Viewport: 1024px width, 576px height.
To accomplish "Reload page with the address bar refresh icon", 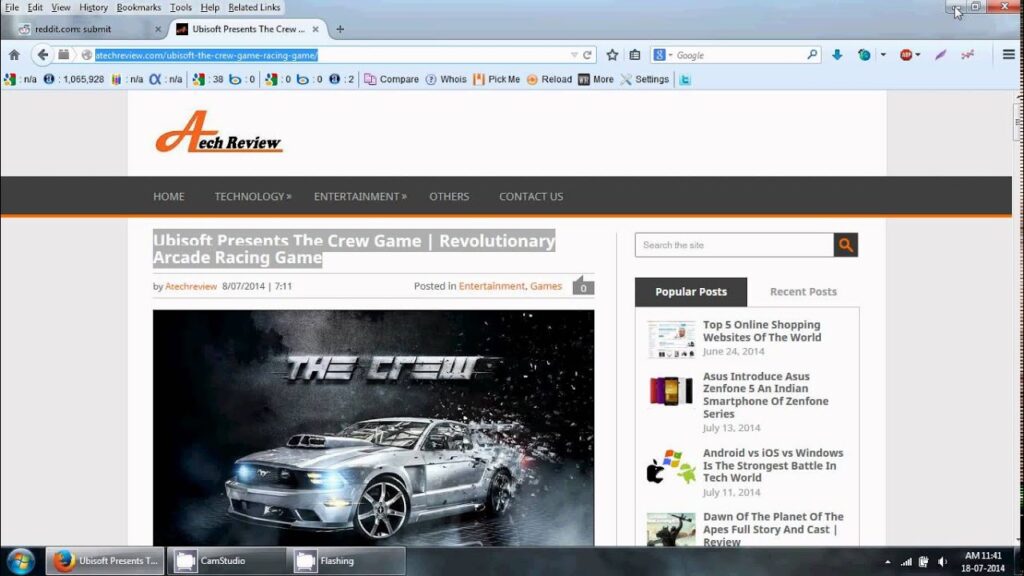I will coord(587,55).
